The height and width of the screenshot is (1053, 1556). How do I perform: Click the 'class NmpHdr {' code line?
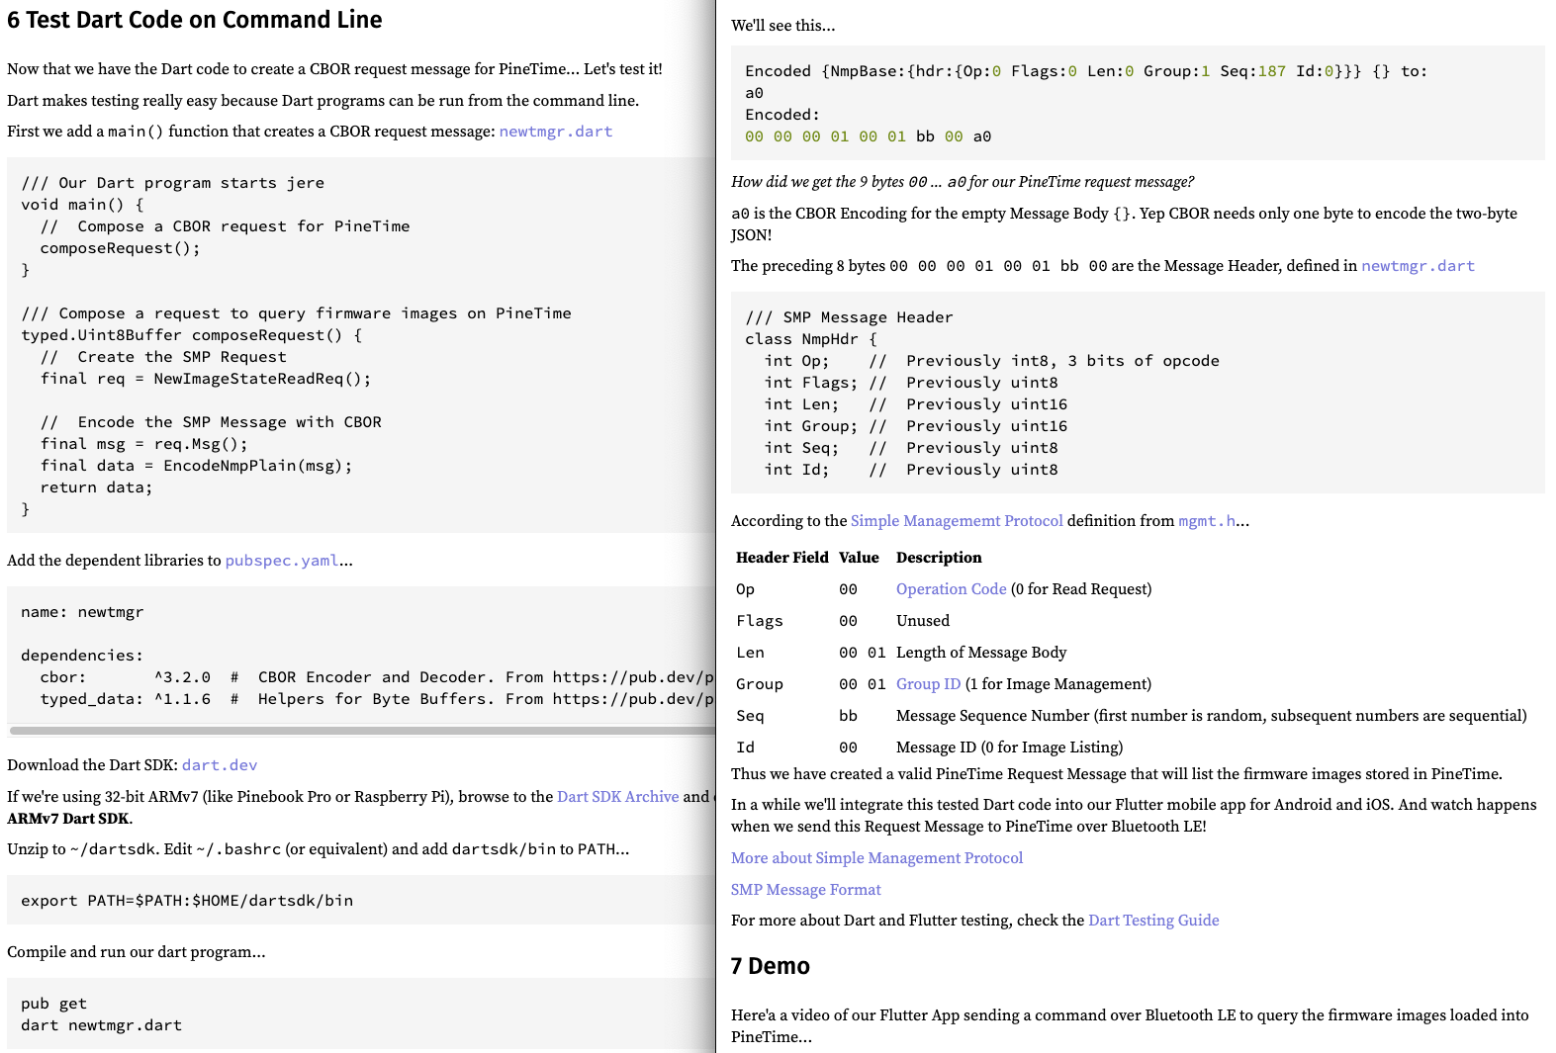point(810,339)
